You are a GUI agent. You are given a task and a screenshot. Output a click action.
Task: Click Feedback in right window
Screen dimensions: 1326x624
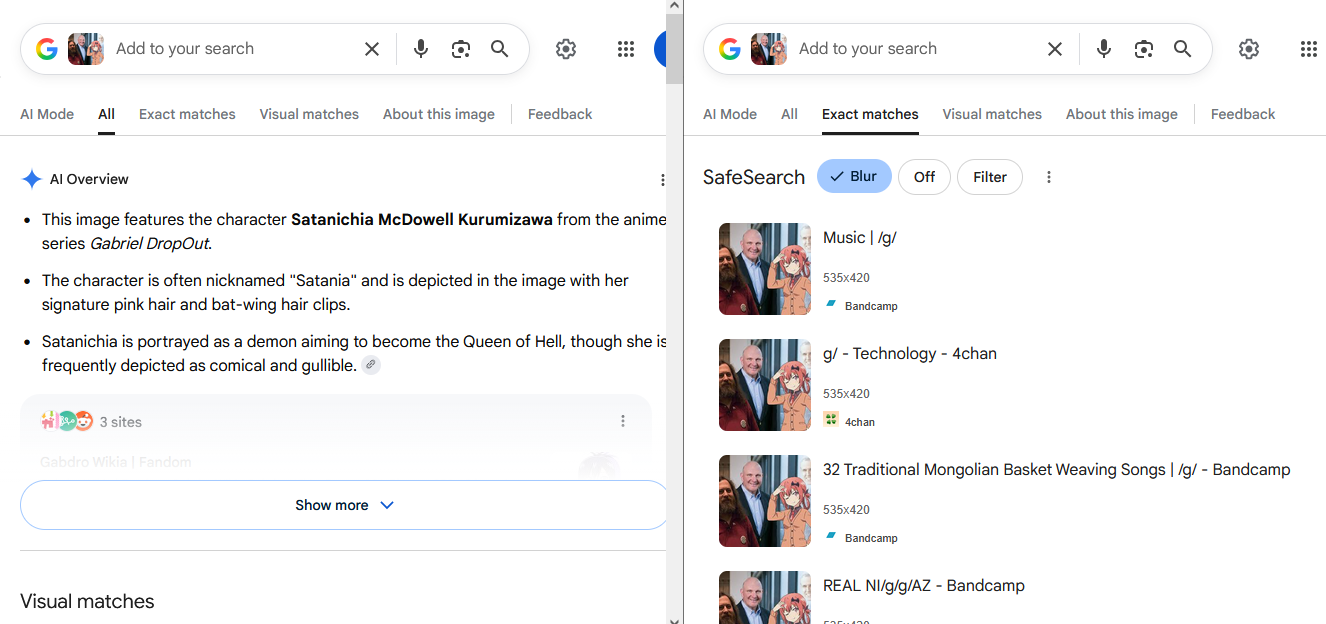point(1243,114)
